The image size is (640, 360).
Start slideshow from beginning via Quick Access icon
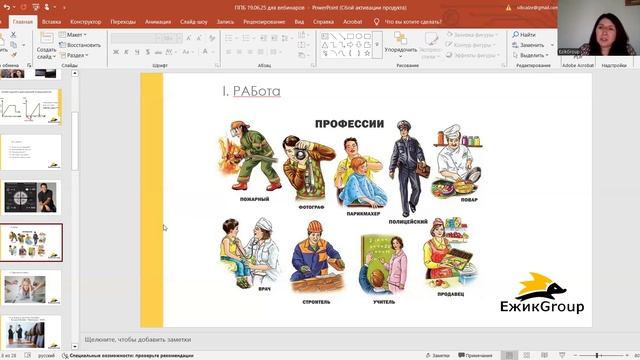[x=36, y=7]
